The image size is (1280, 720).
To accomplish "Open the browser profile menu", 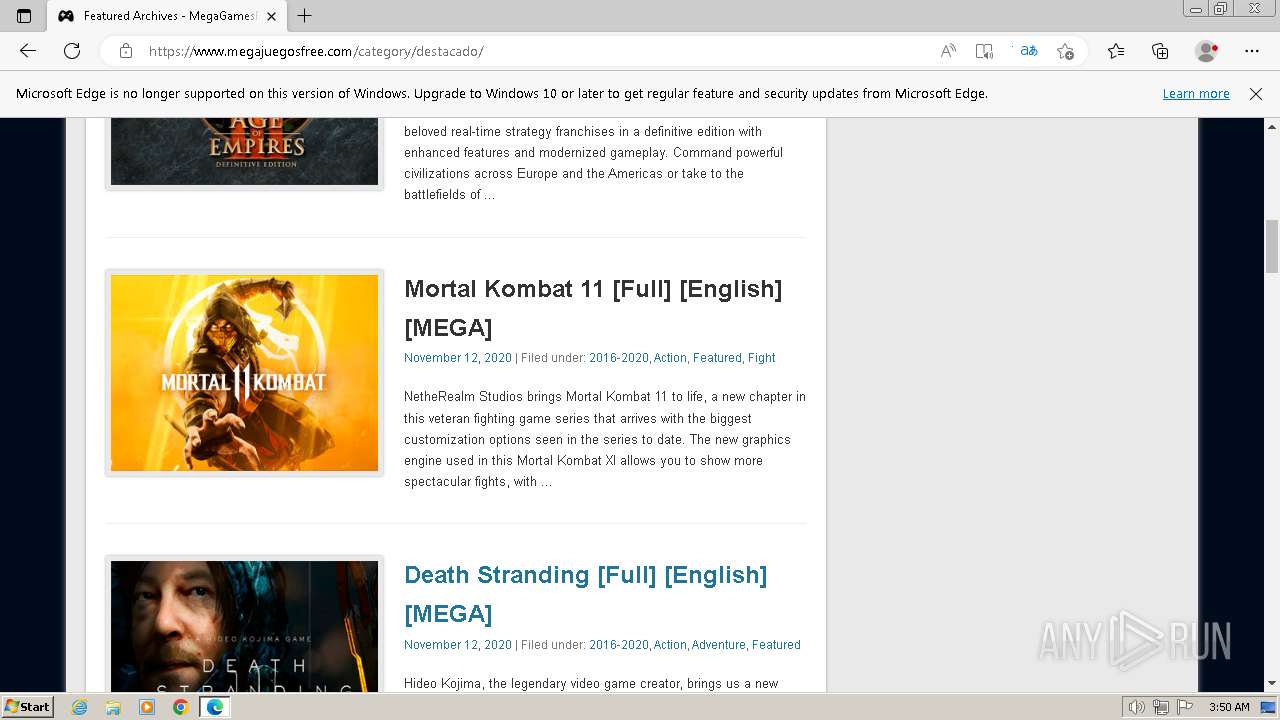I will [1206, 51].
